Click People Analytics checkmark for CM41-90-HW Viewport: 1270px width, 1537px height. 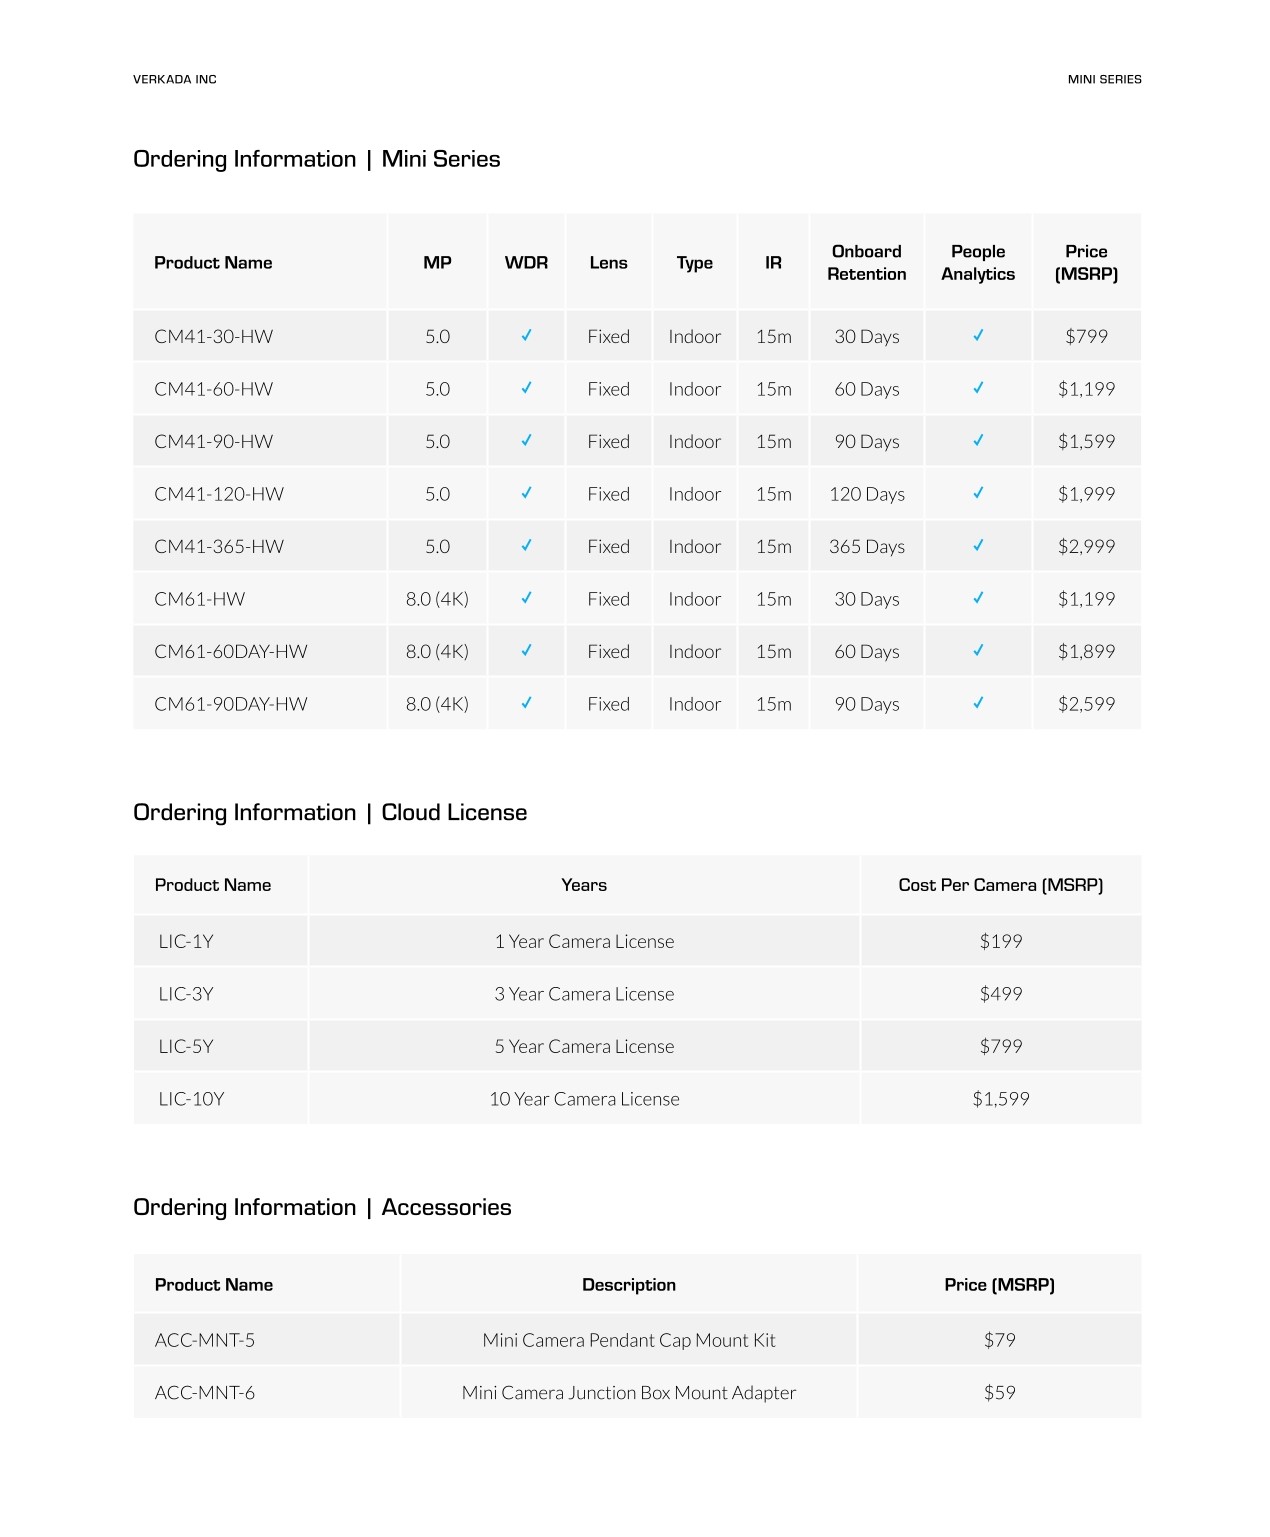pos(978,441)
